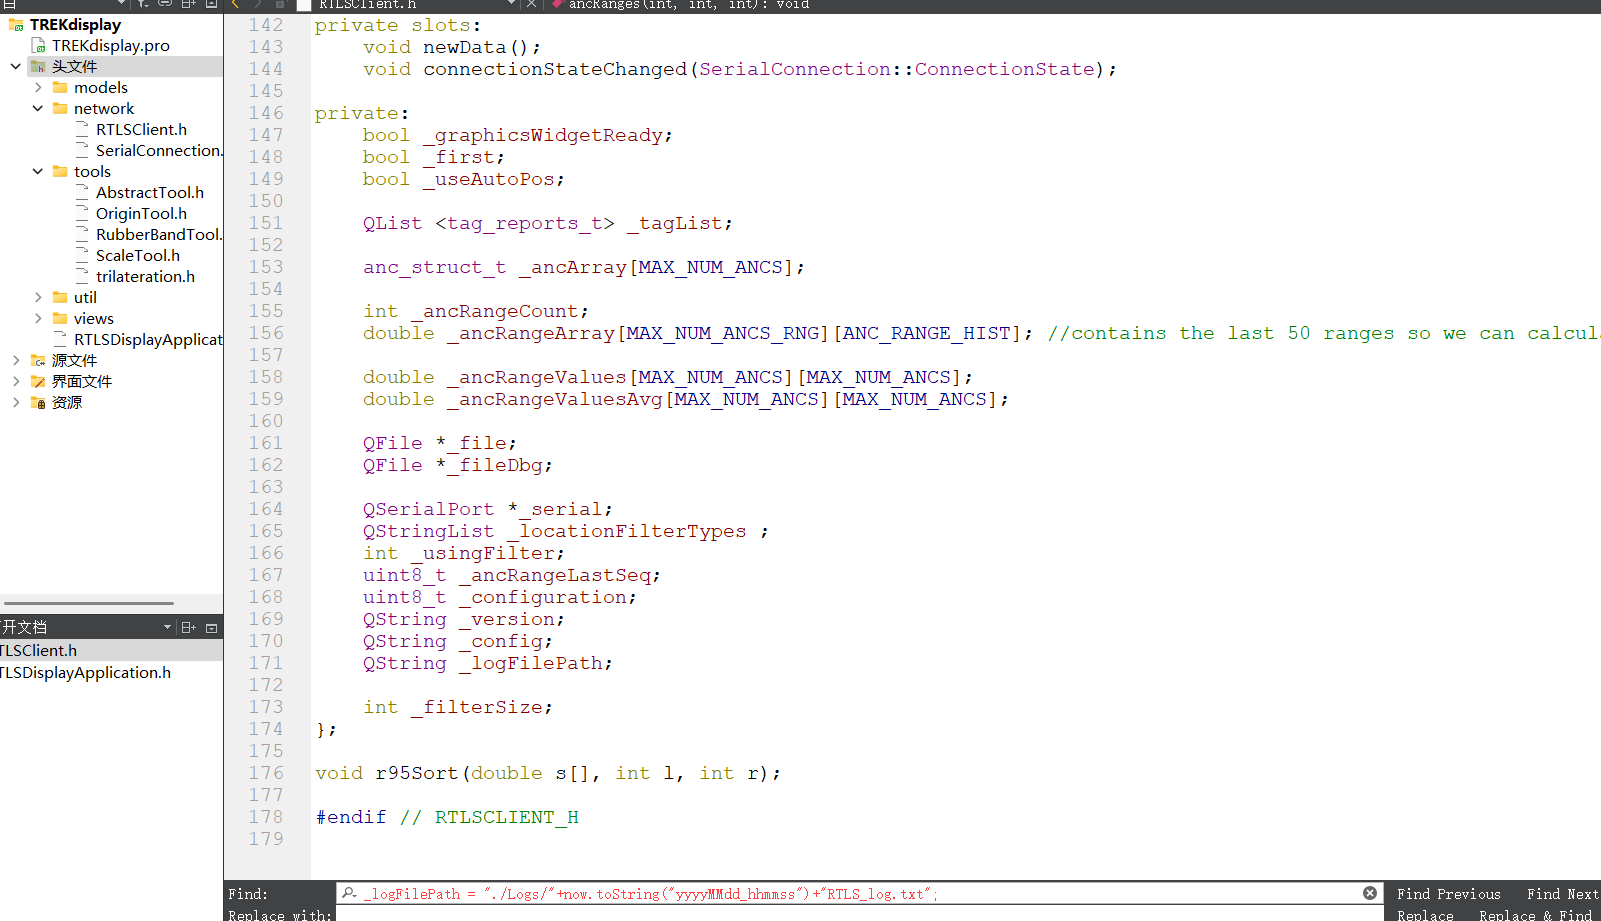The width and height of the screenshot is (1601, 921).
Task: Click the magnifier search options icon in Find
Action: (348, 893)
